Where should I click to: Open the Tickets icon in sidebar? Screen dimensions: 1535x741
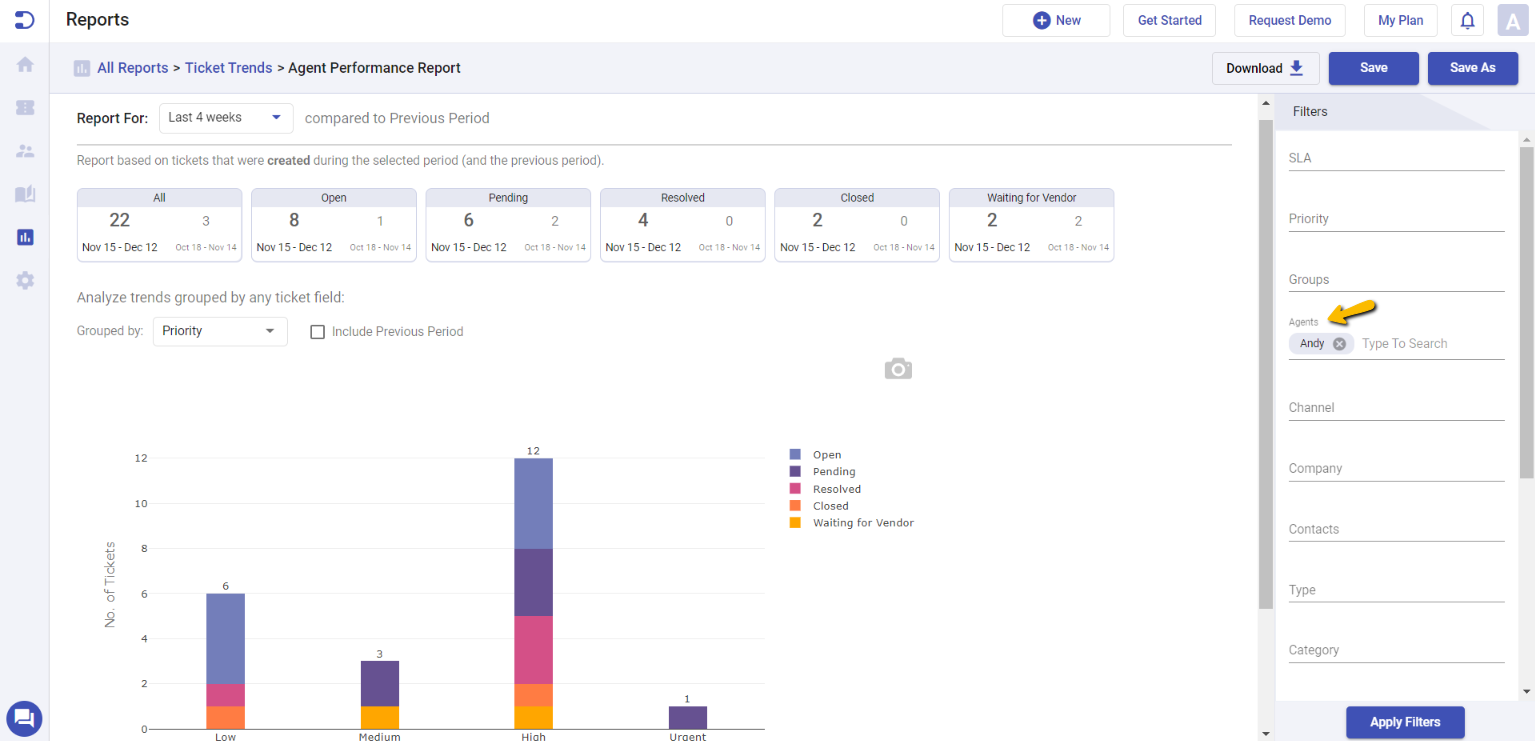click(x=25, y=107)
